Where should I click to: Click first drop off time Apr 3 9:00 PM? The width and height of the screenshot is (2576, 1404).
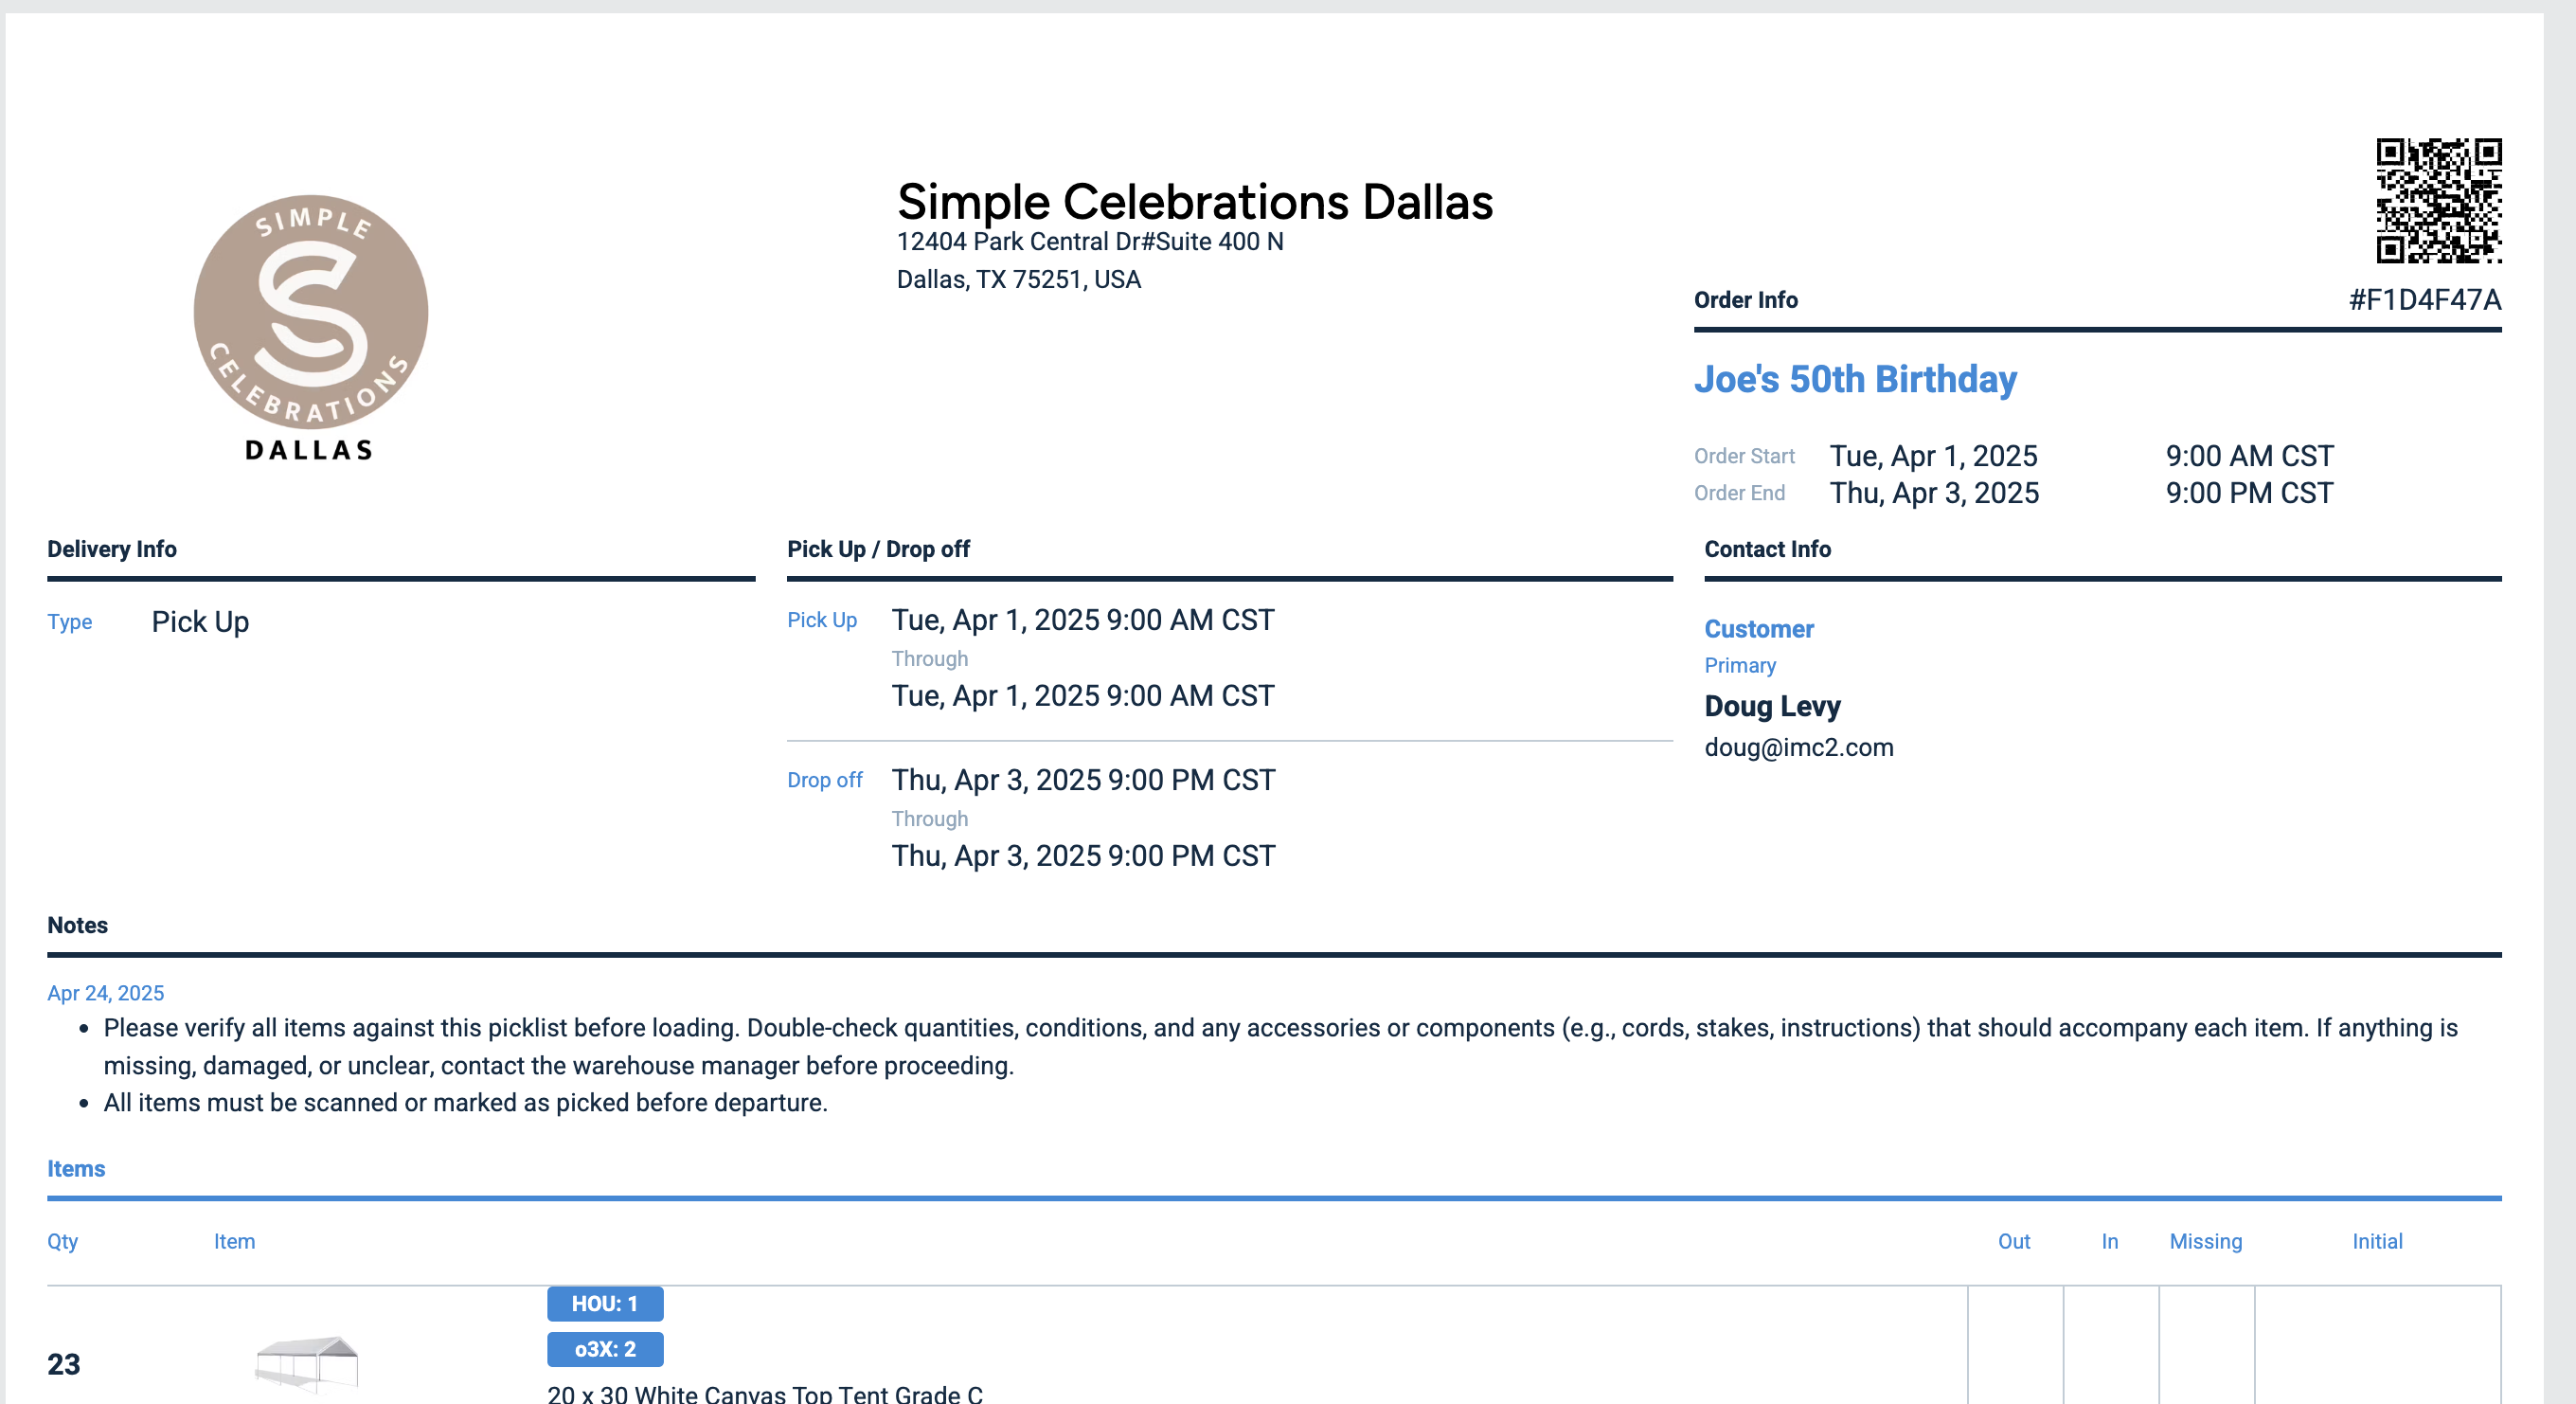(x=1083, y=780)
